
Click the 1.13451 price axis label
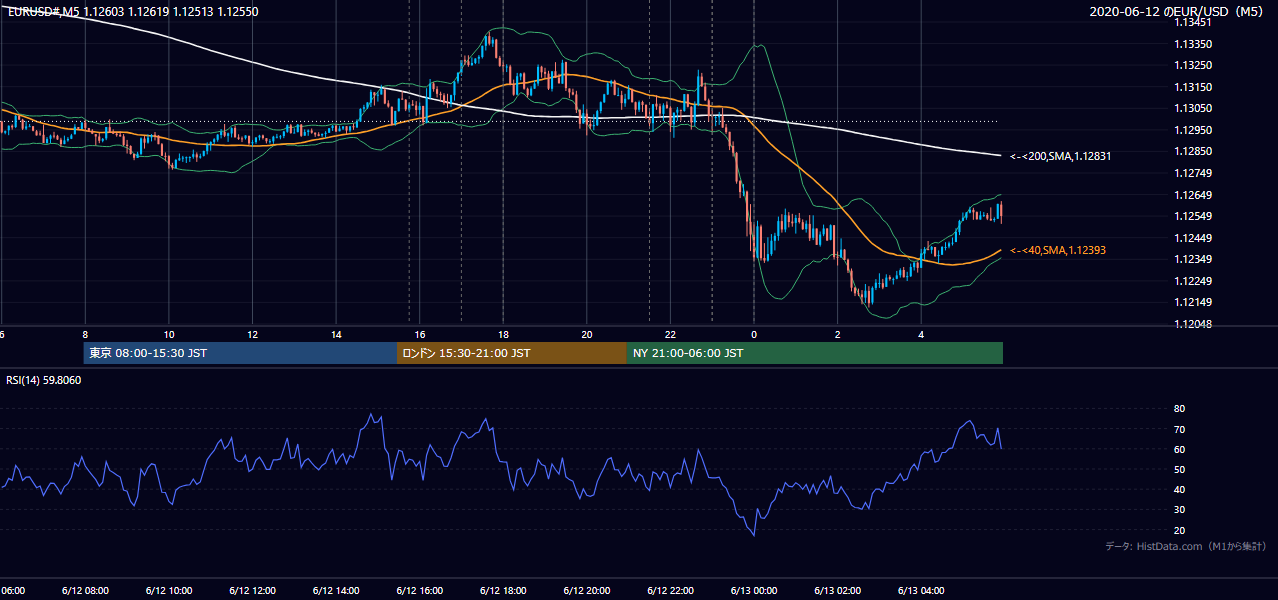tap(1193, 23)
